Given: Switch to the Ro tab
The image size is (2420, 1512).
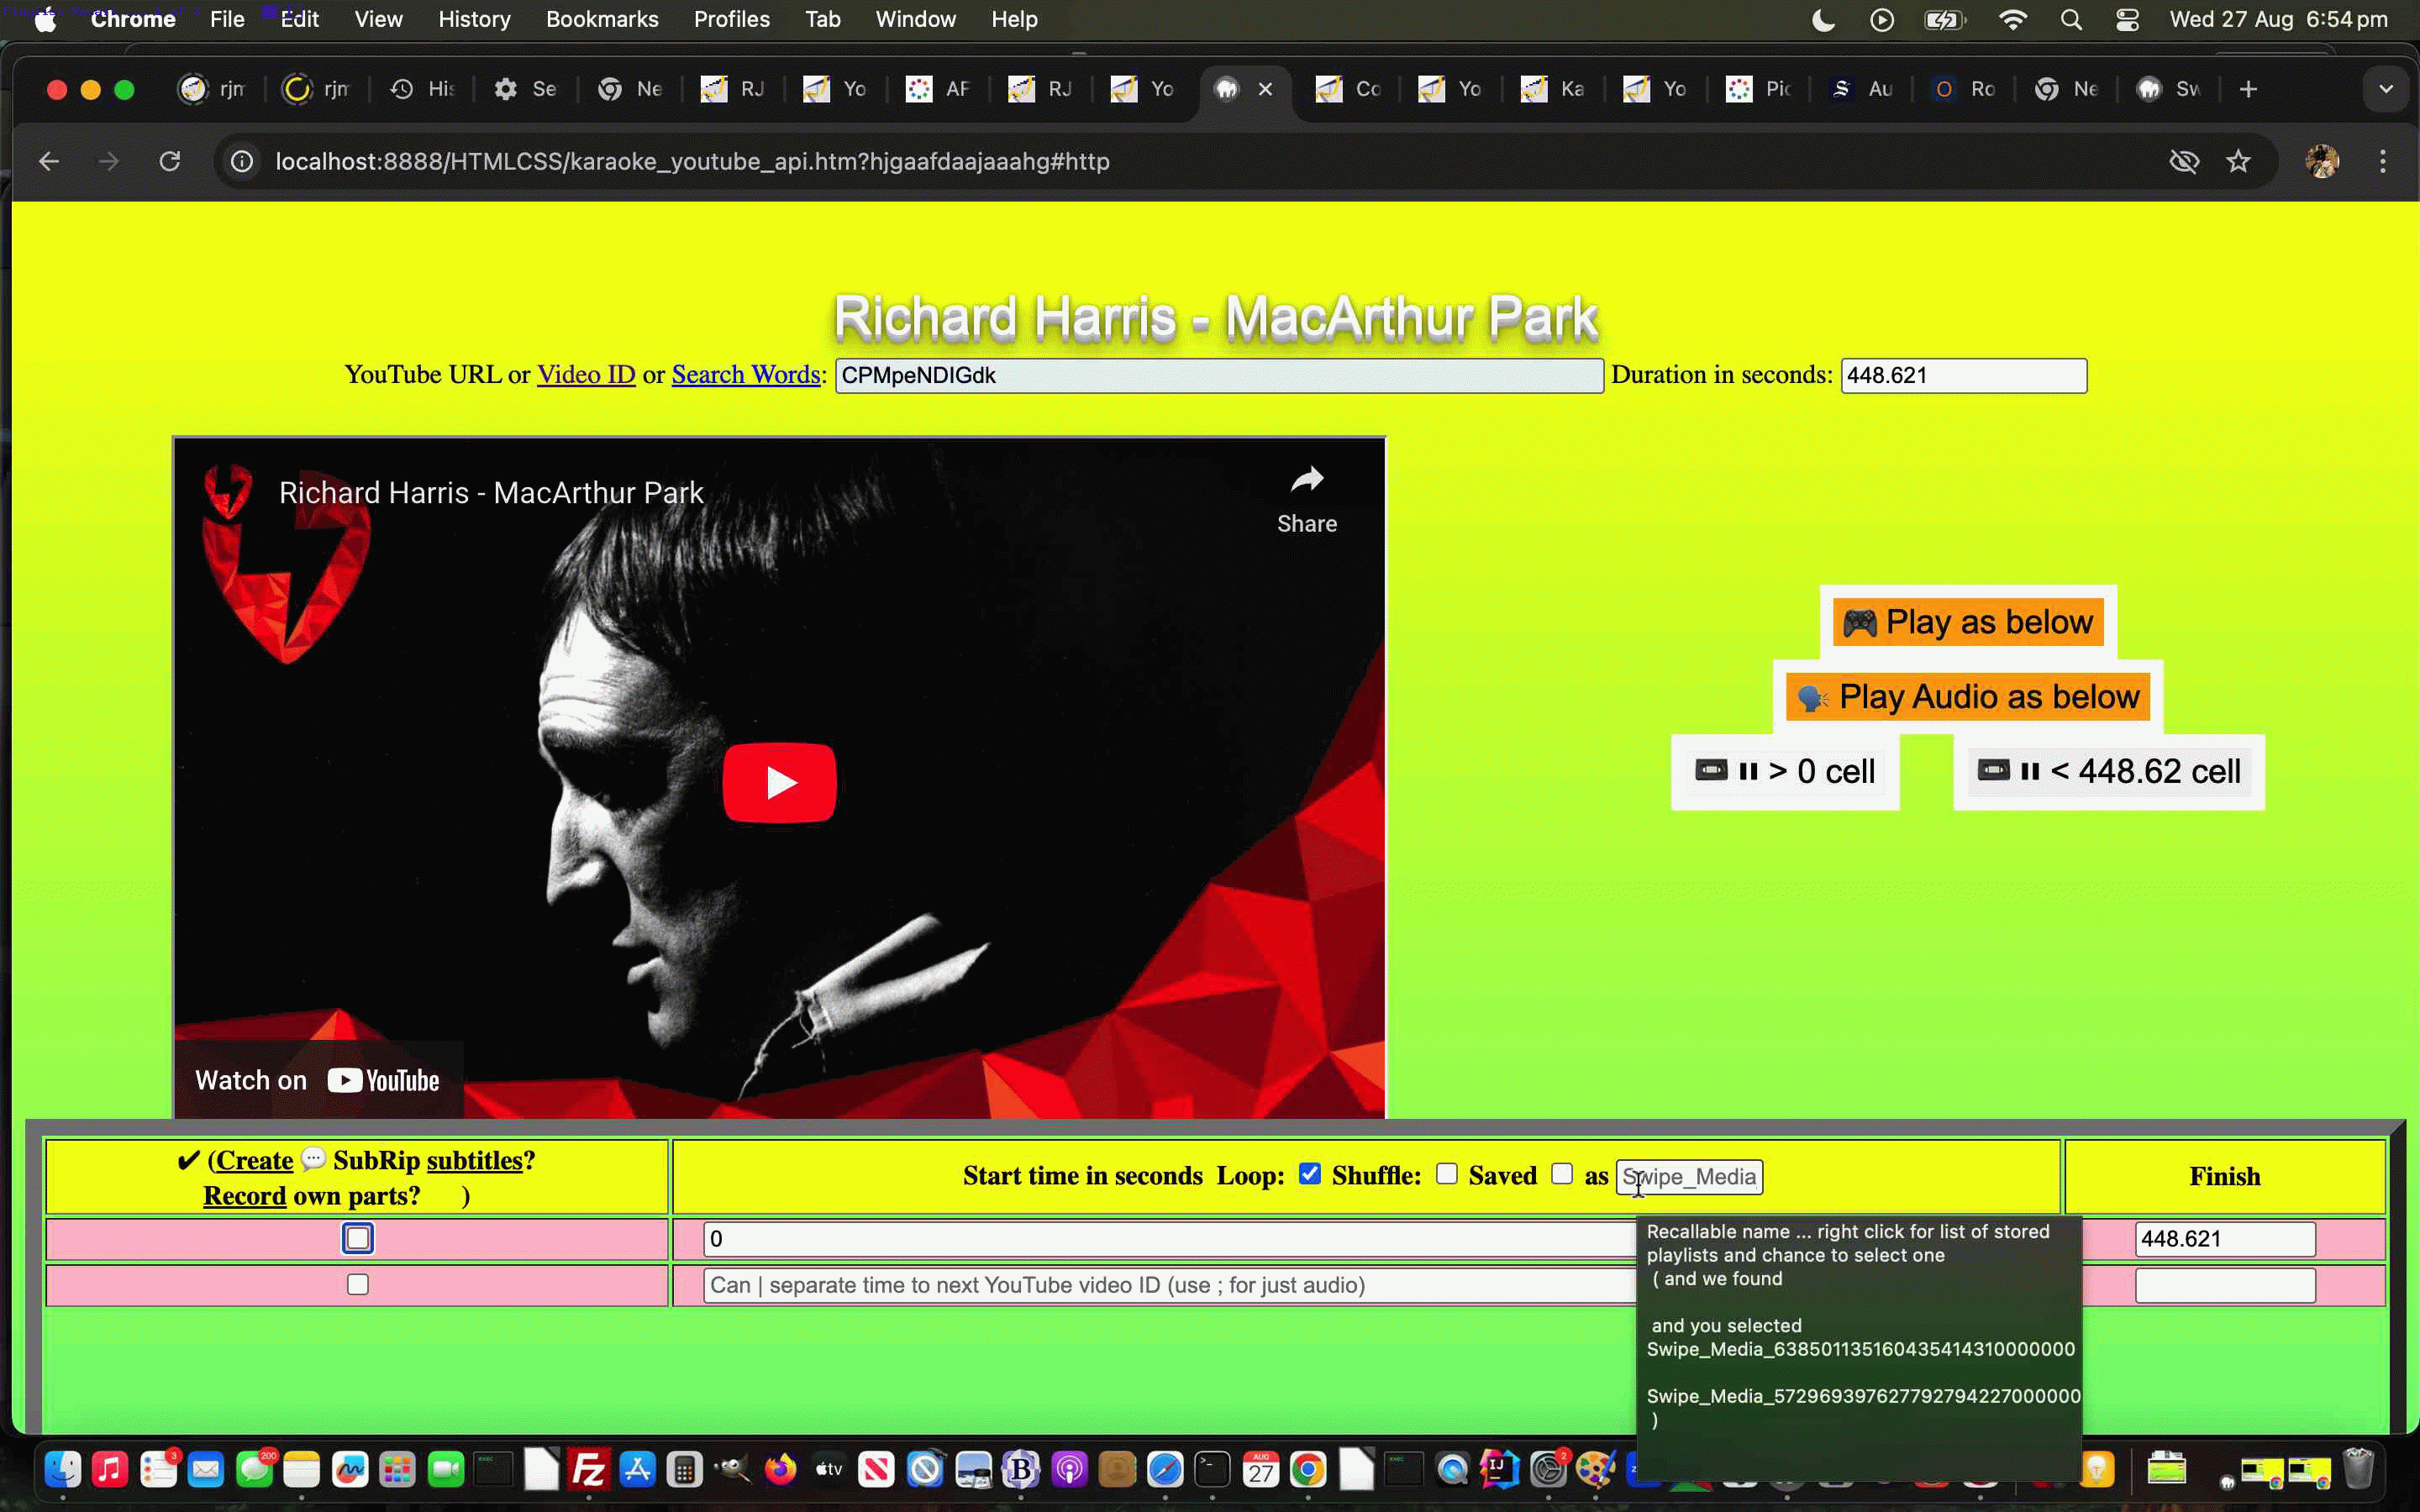Looking at the screenshot, I should point(1964,89).
